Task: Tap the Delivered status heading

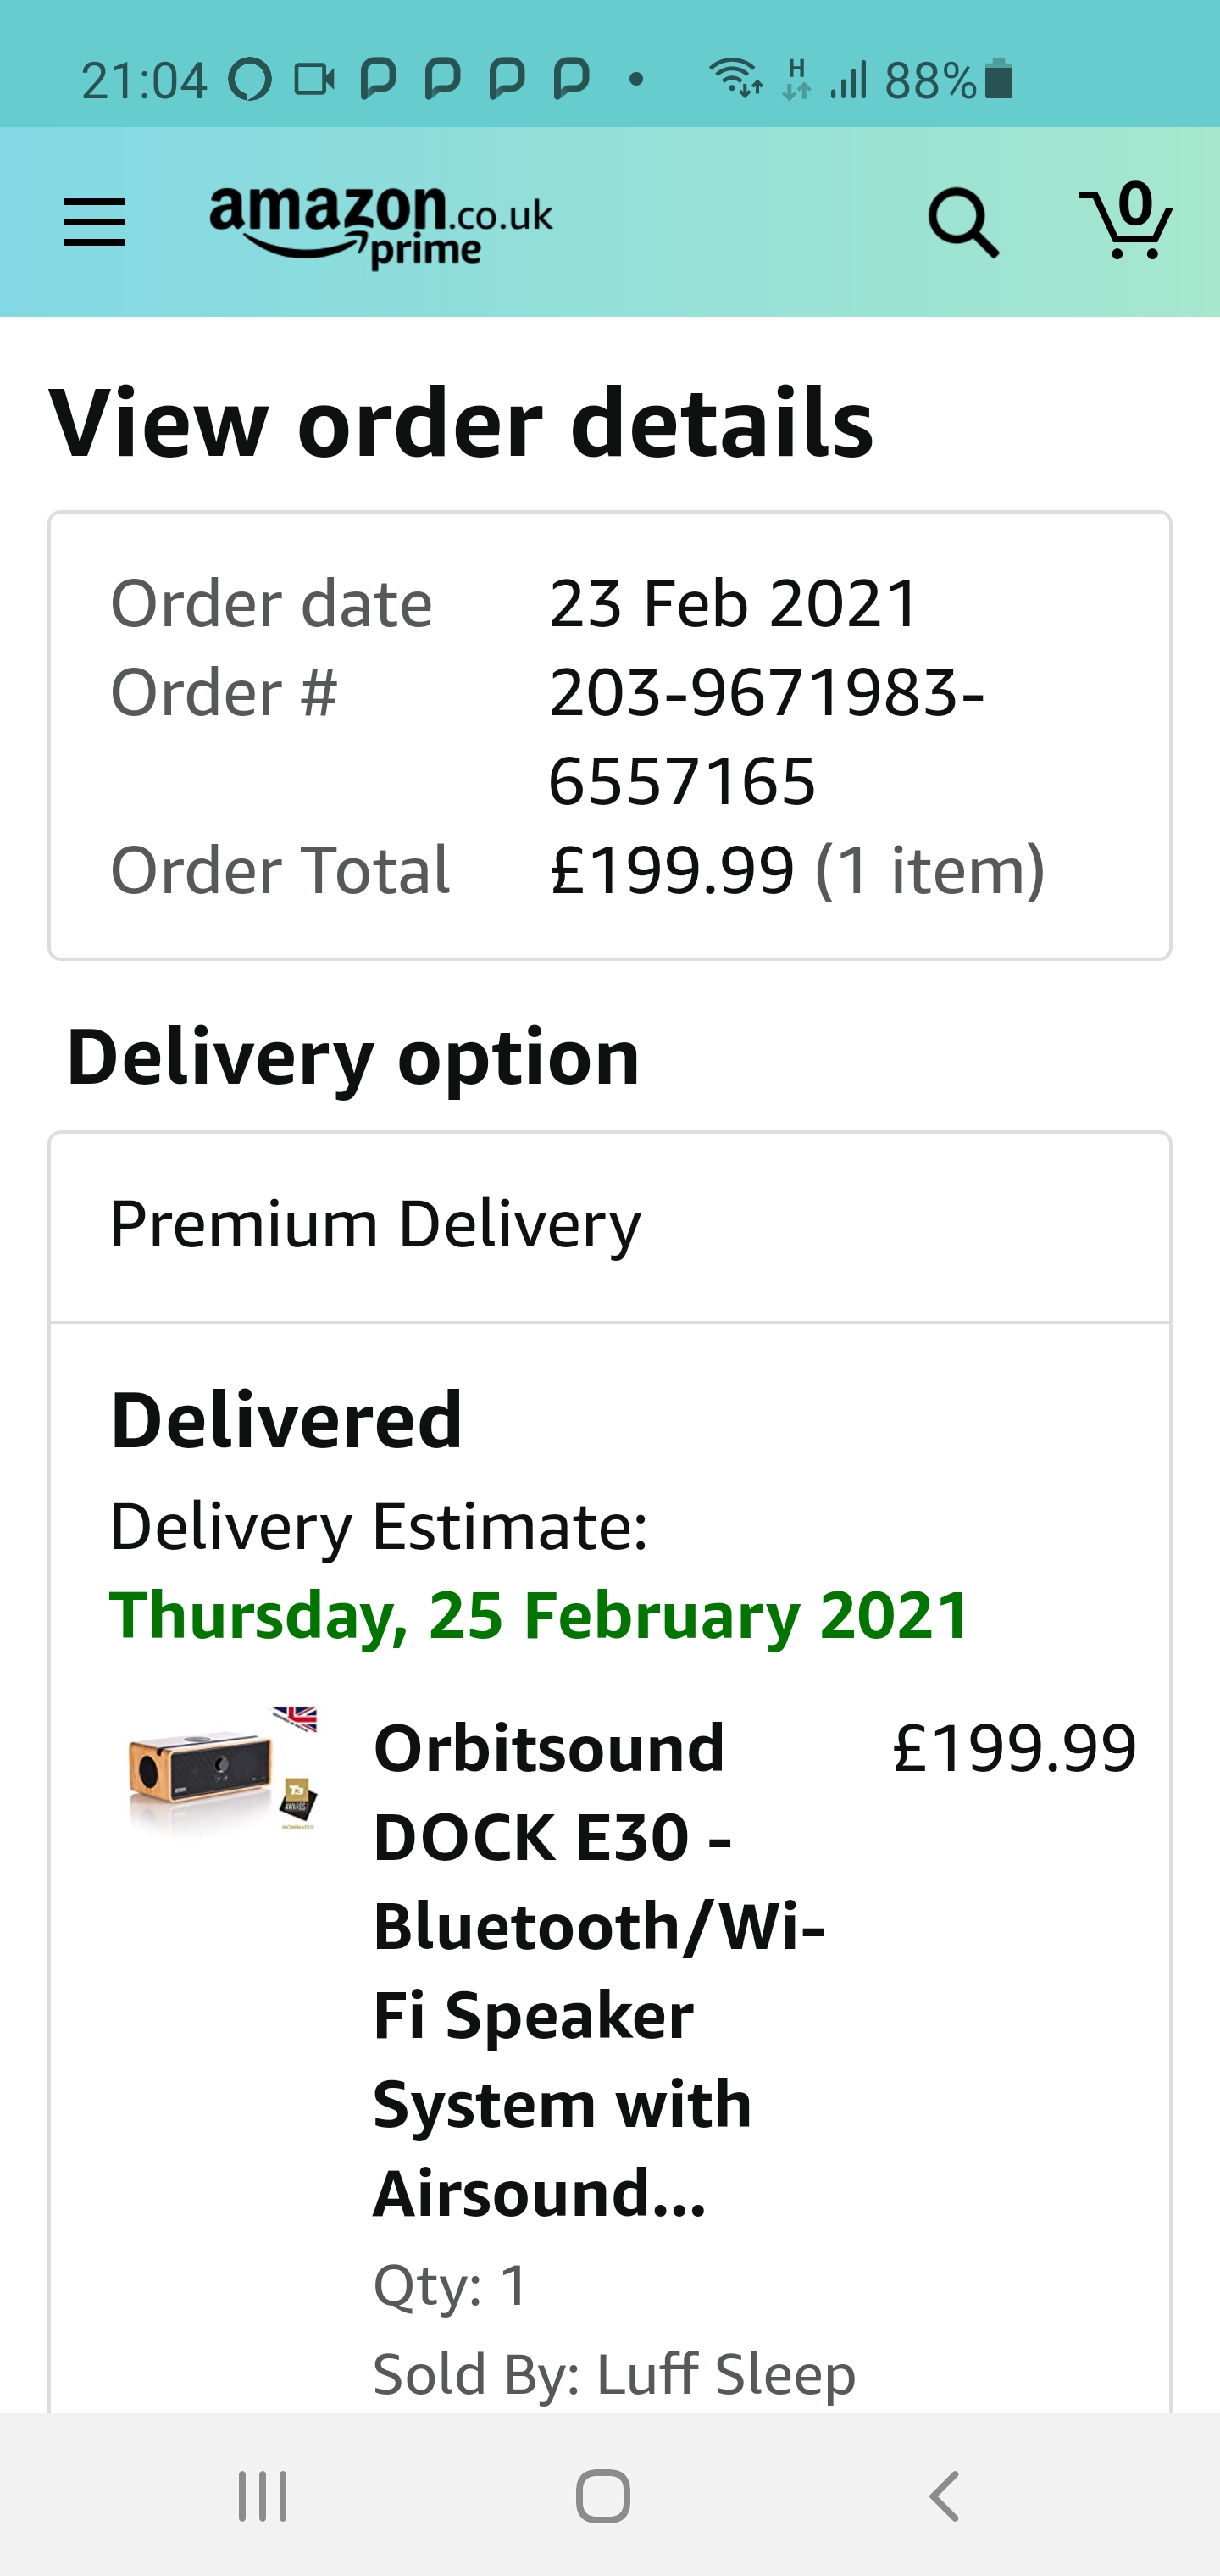Action: point(286,1420)
